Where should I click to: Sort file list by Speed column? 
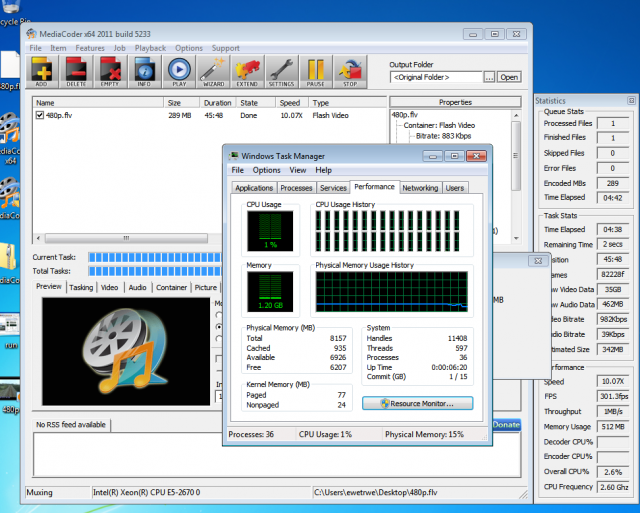[290, 103]
